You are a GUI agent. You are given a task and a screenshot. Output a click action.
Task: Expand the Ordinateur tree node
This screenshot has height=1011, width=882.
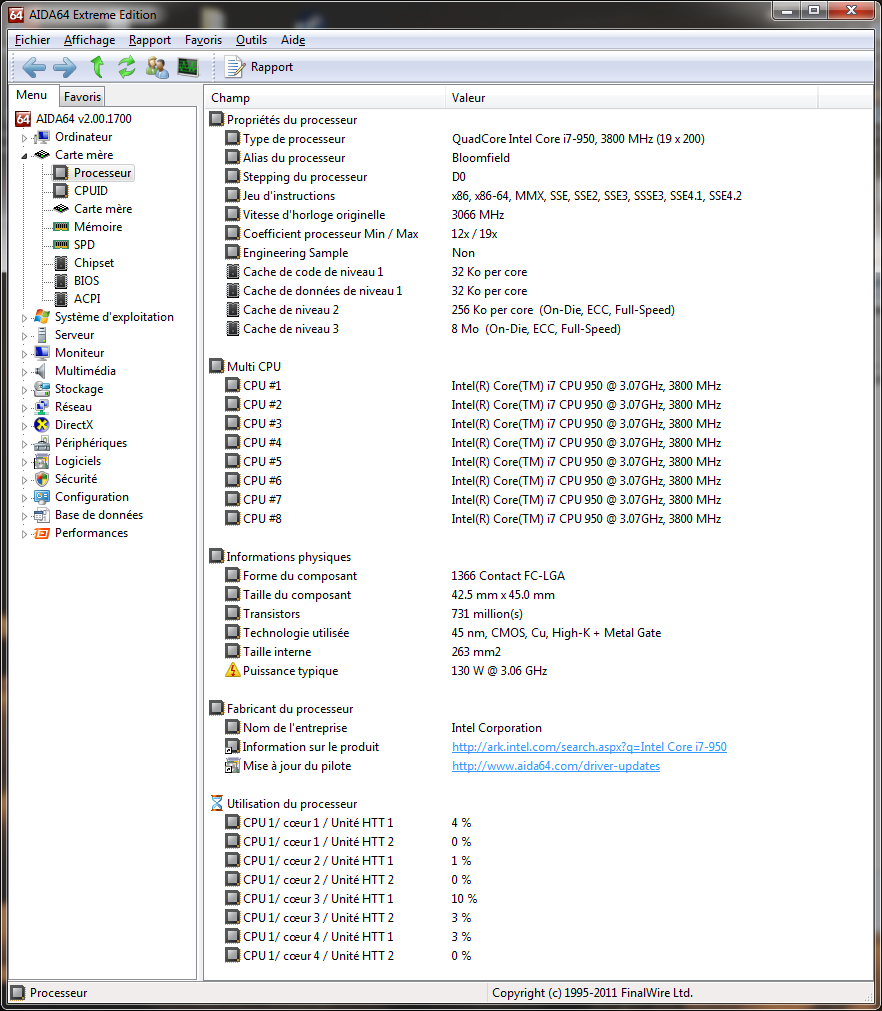pyautogui.click(x=24, y=137)
